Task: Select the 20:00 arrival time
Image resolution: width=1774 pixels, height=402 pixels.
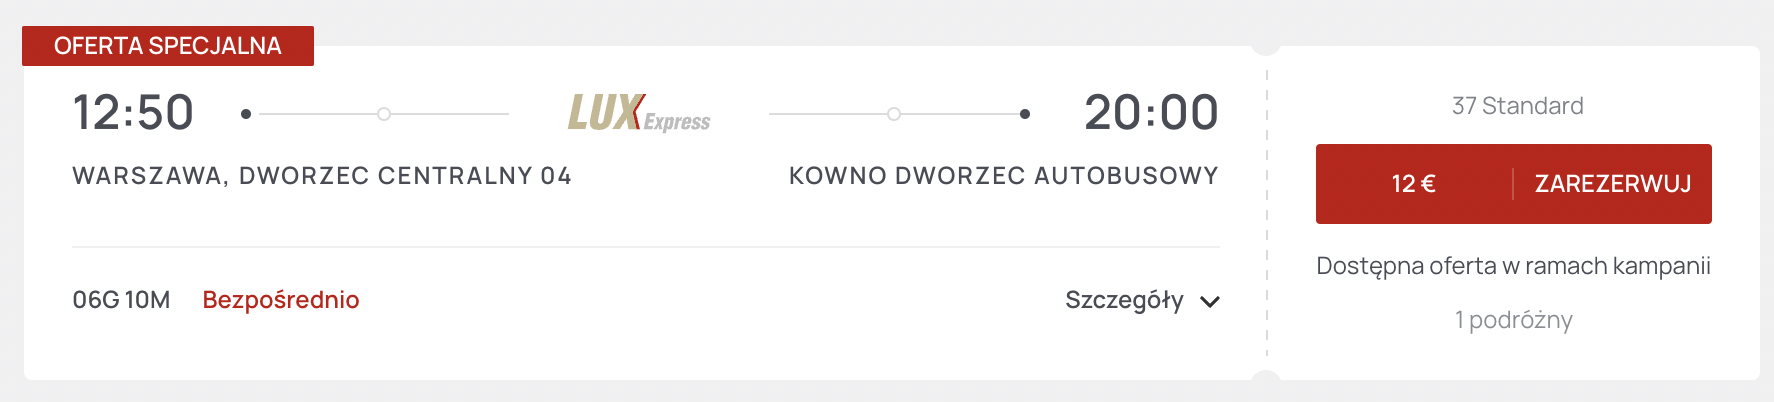Action: [1151, 112]
